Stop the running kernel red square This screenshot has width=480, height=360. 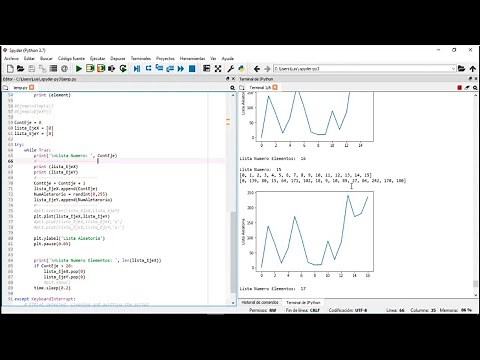[x=459, y=87]
